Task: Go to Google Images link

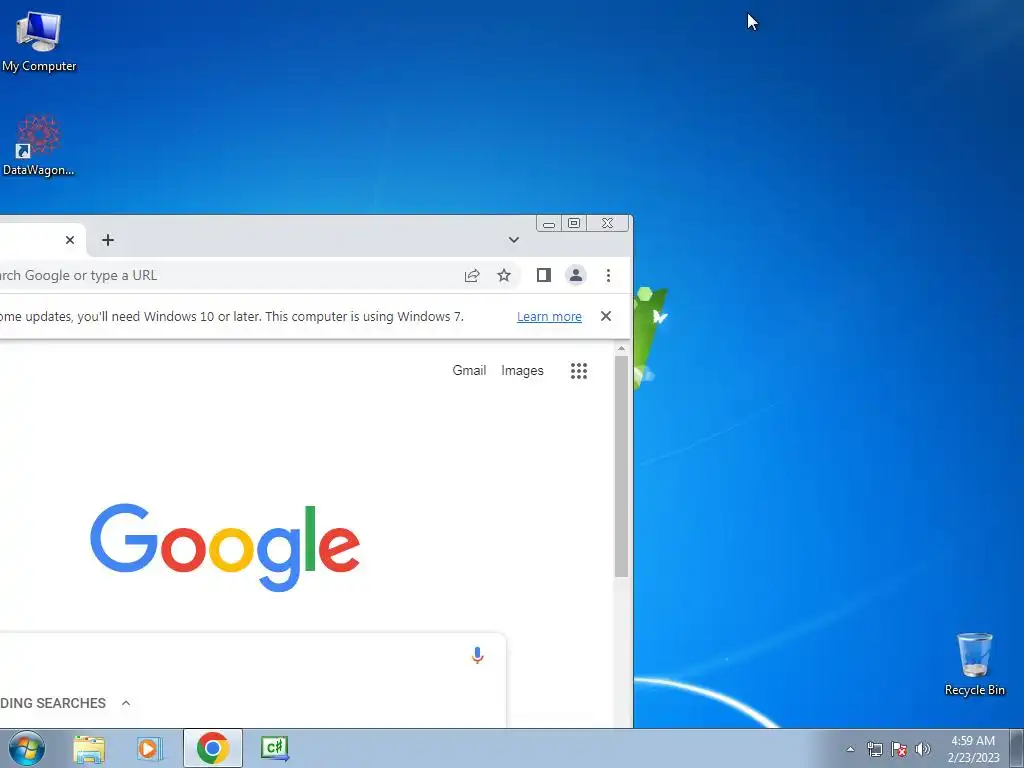Action: (522, 370)
